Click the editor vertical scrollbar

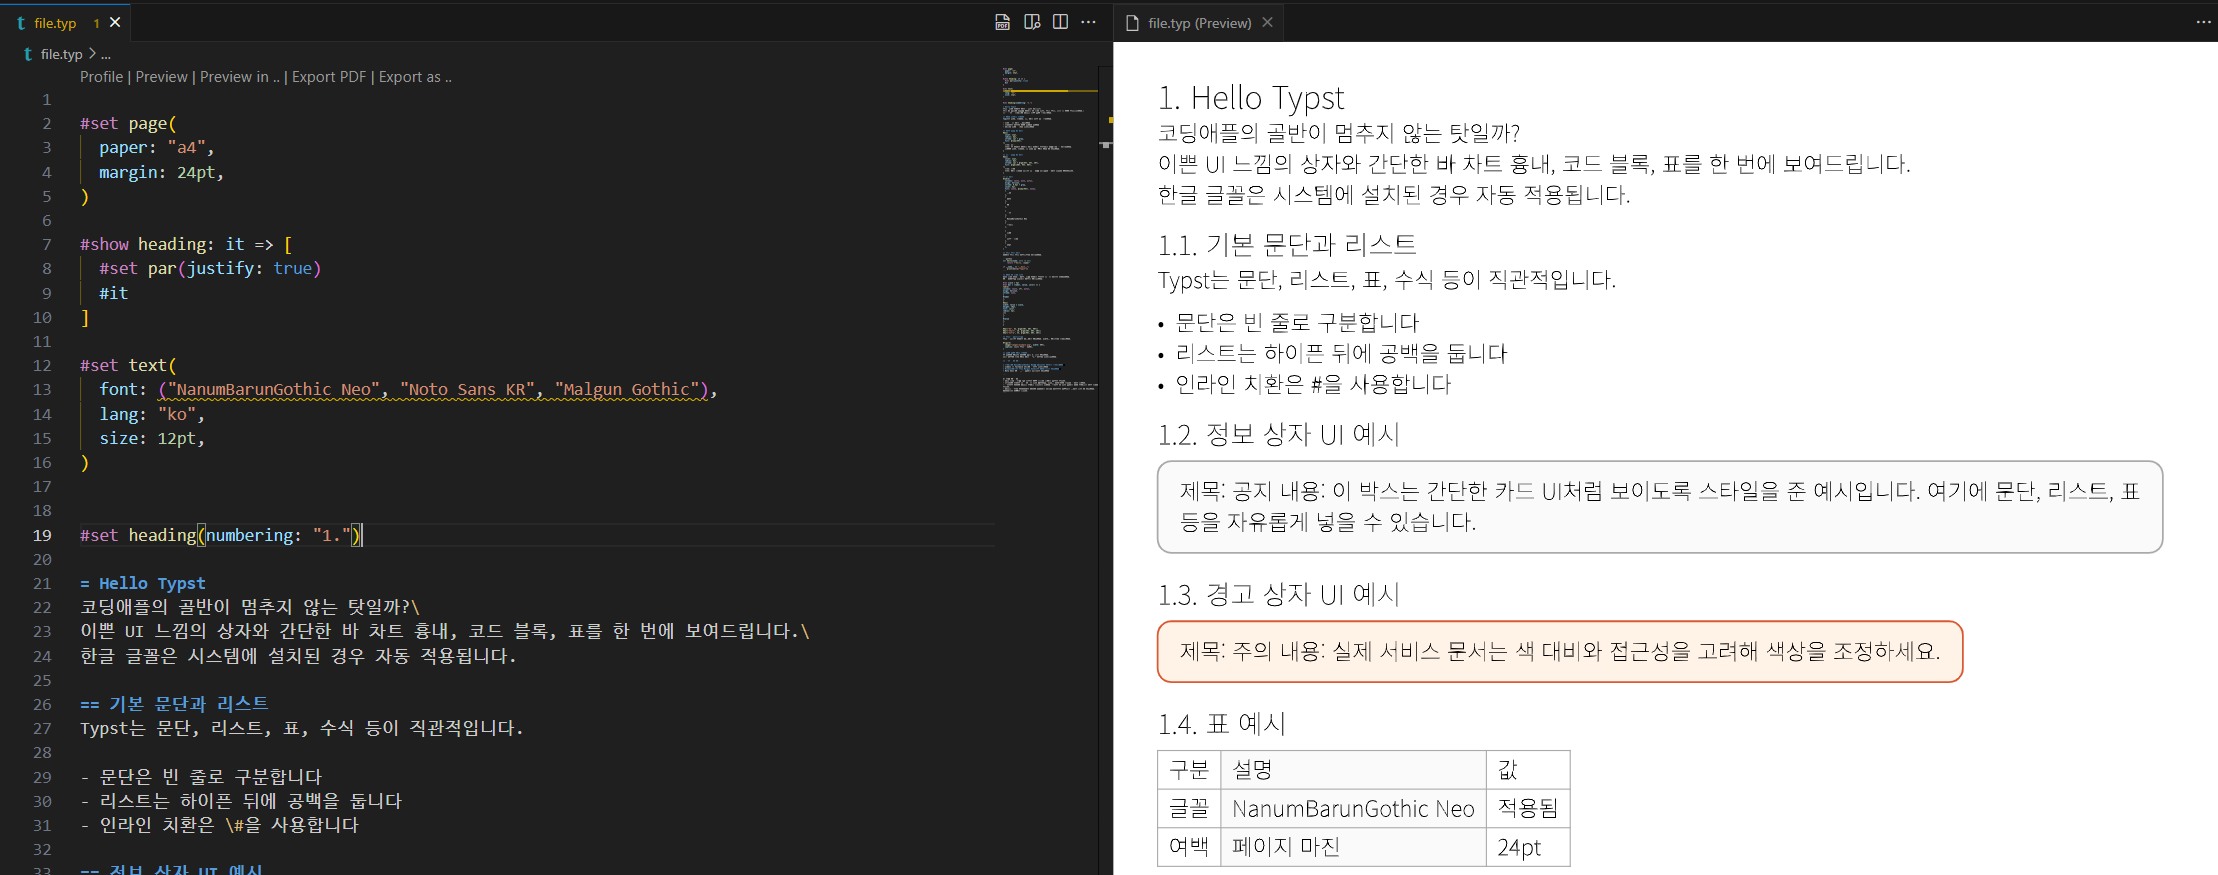click(1105, 470)
